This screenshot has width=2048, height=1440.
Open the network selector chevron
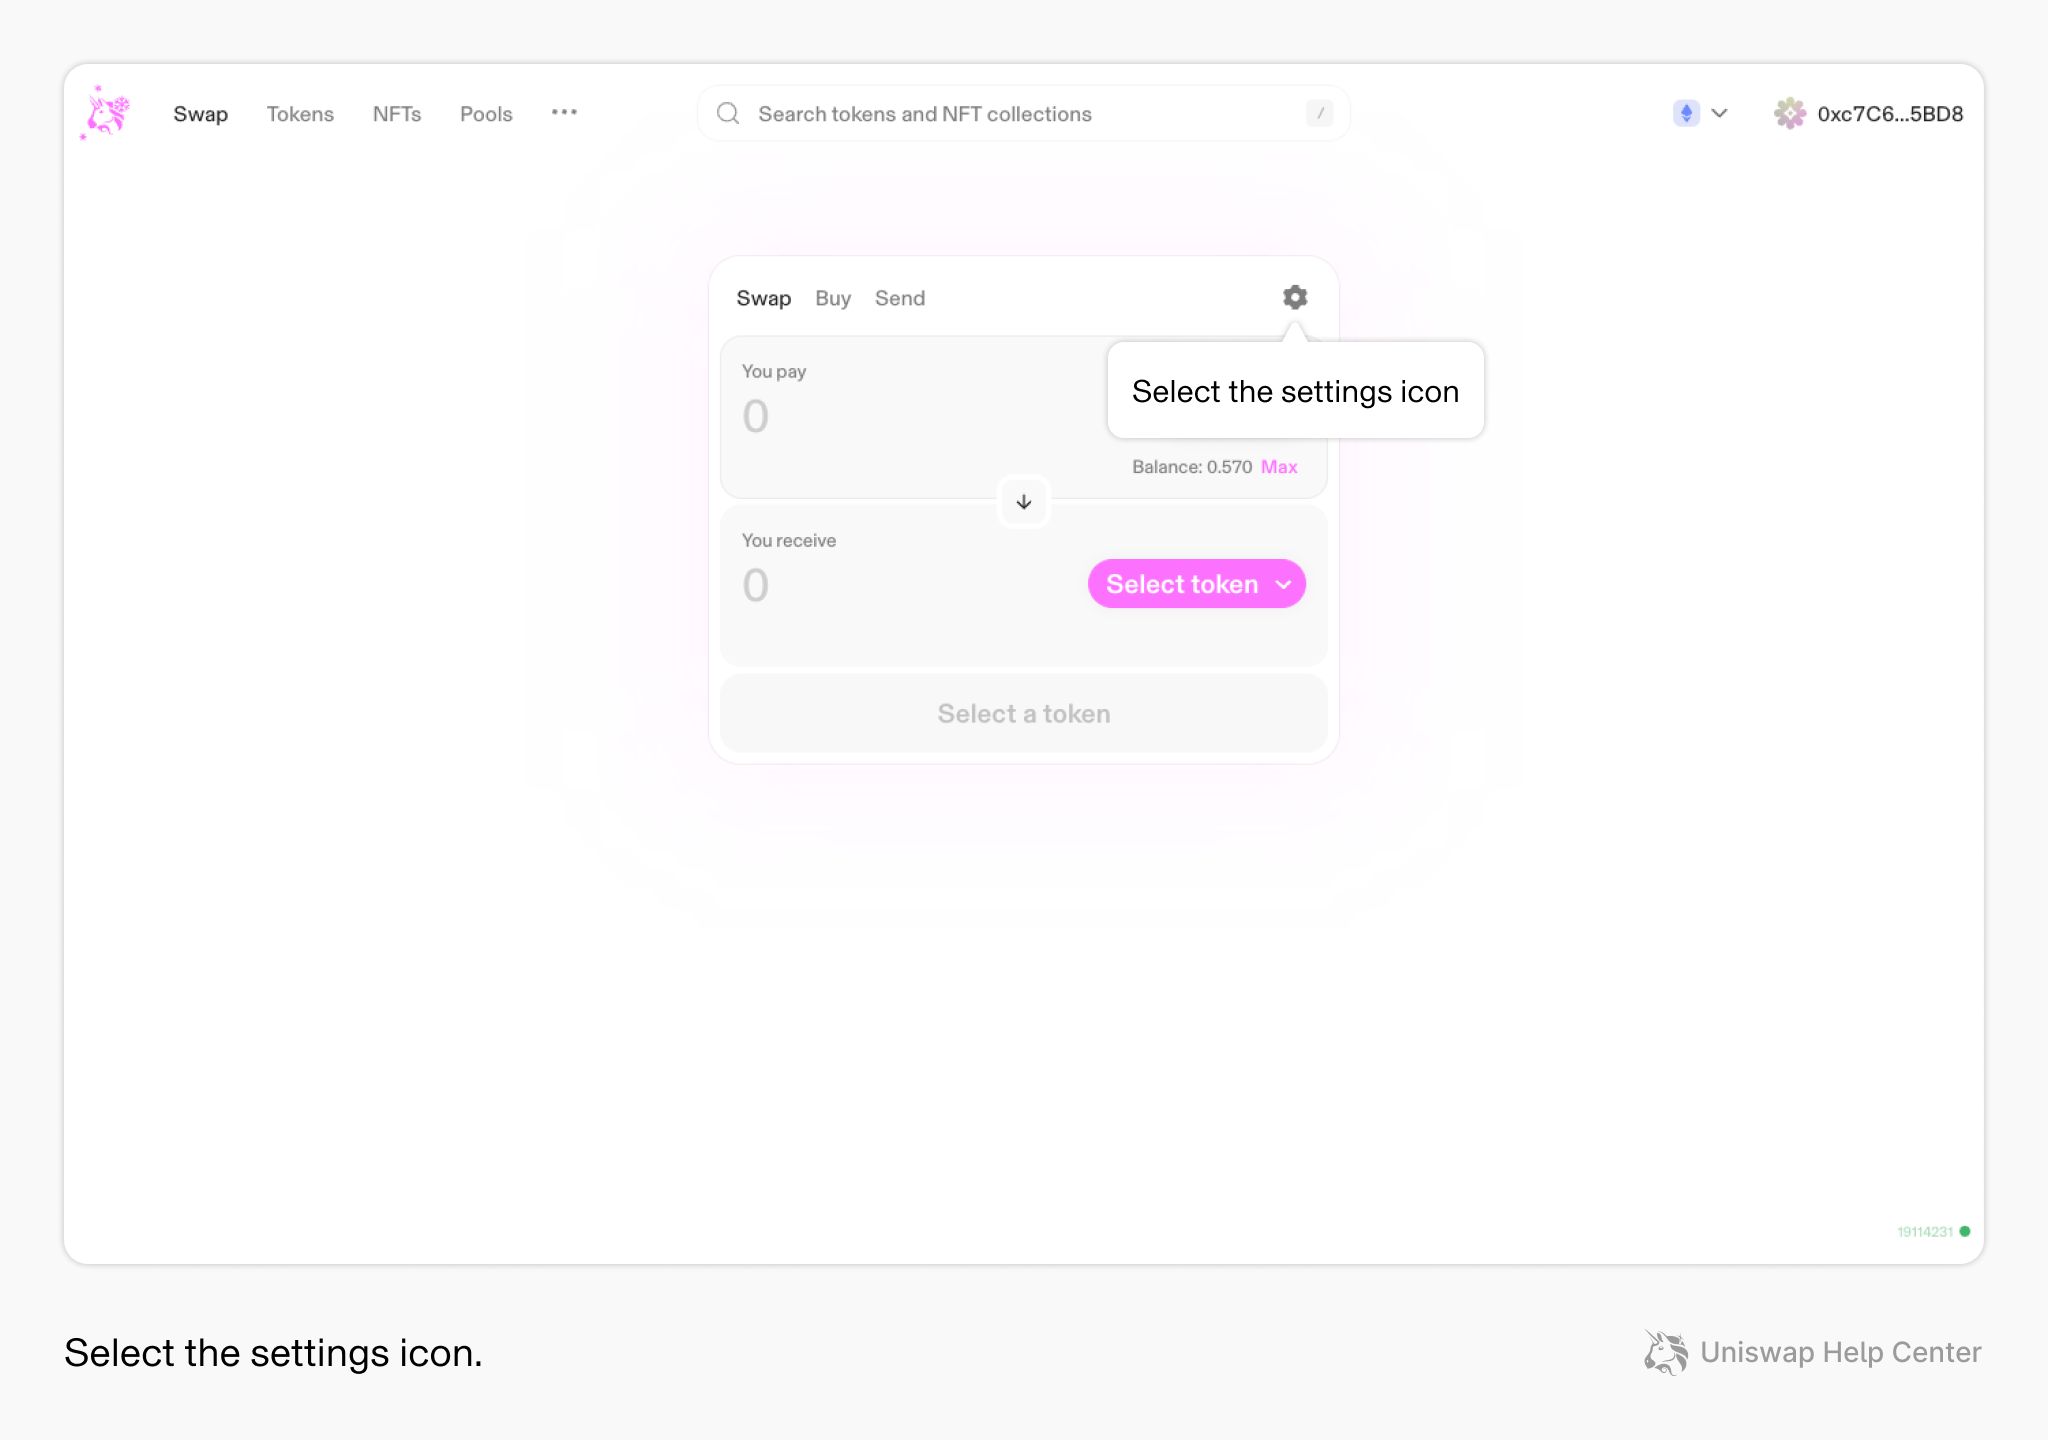coord(1719,113)
